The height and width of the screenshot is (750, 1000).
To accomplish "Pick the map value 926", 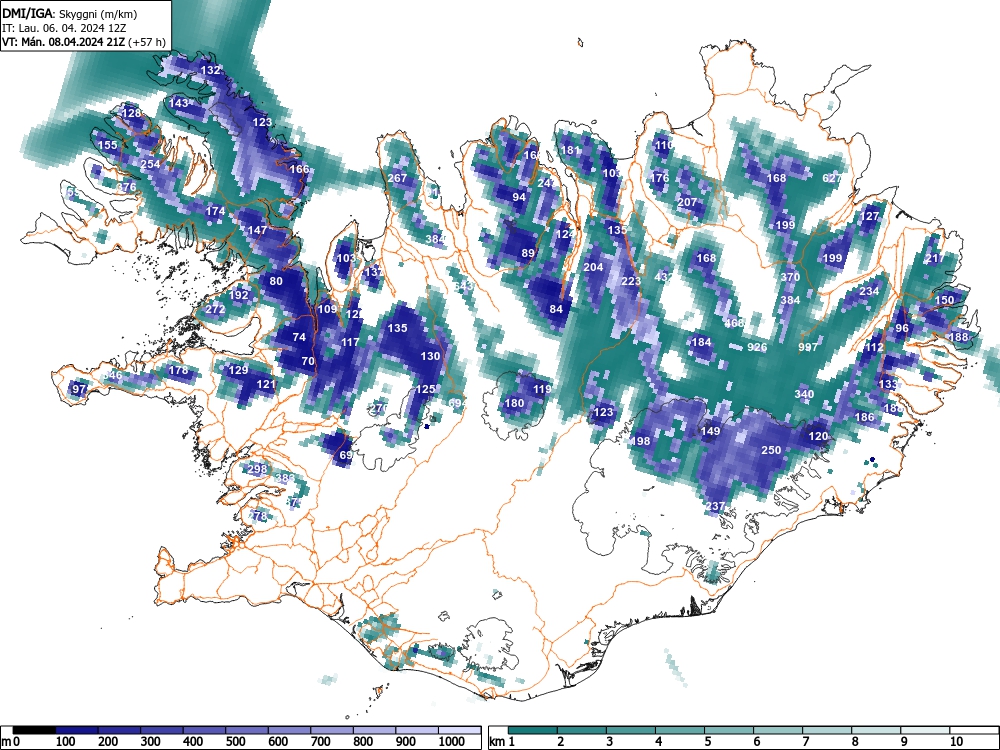I will pos(757,347).
